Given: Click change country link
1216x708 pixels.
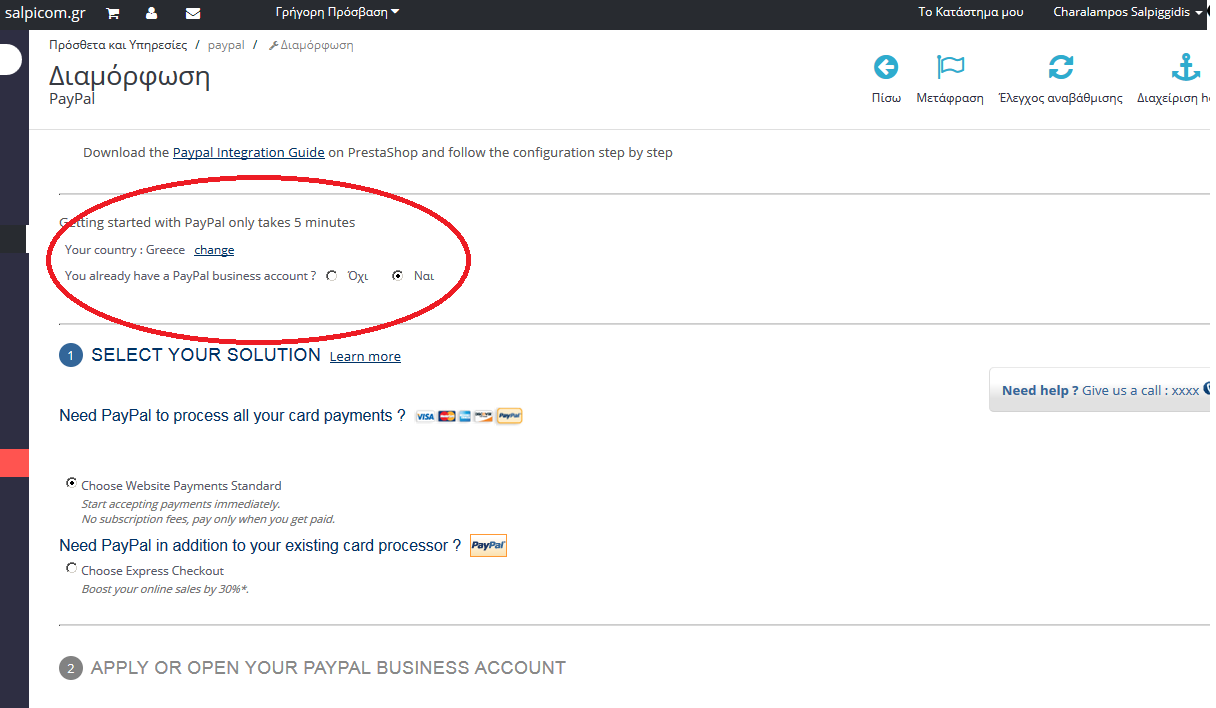Looking at the screenshot, I should point(214,250).
